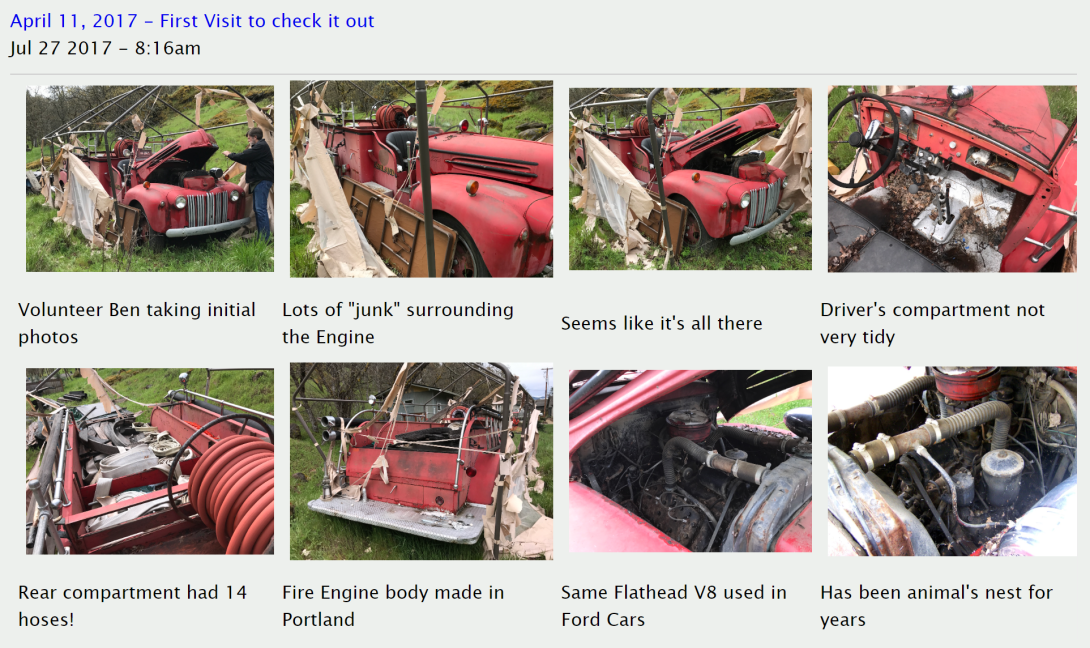View the rear compartment hoses photo
Viewport: 1090px width, 648px height.
pos(149,461)
